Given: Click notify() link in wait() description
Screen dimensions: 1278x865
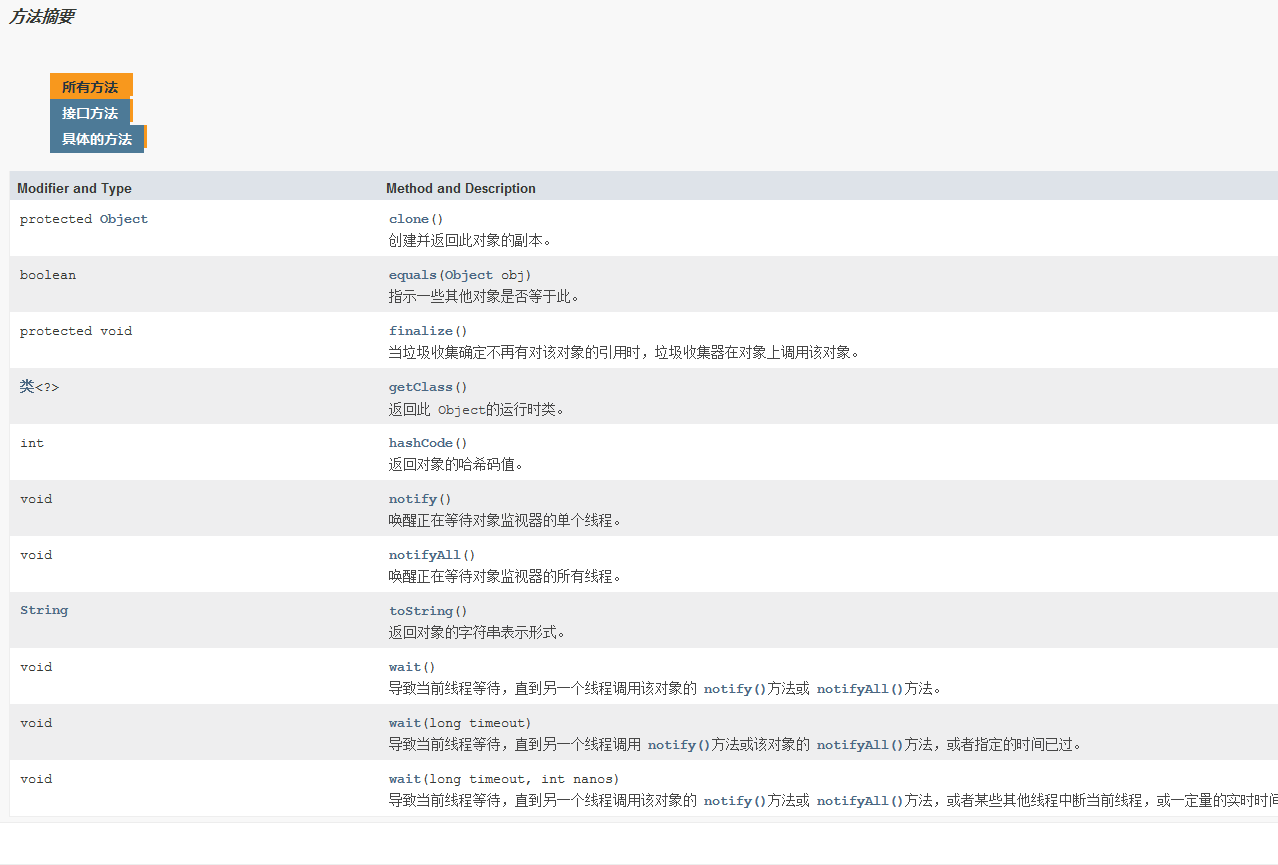Looking at the screenshot, I should tap(735, 689).
